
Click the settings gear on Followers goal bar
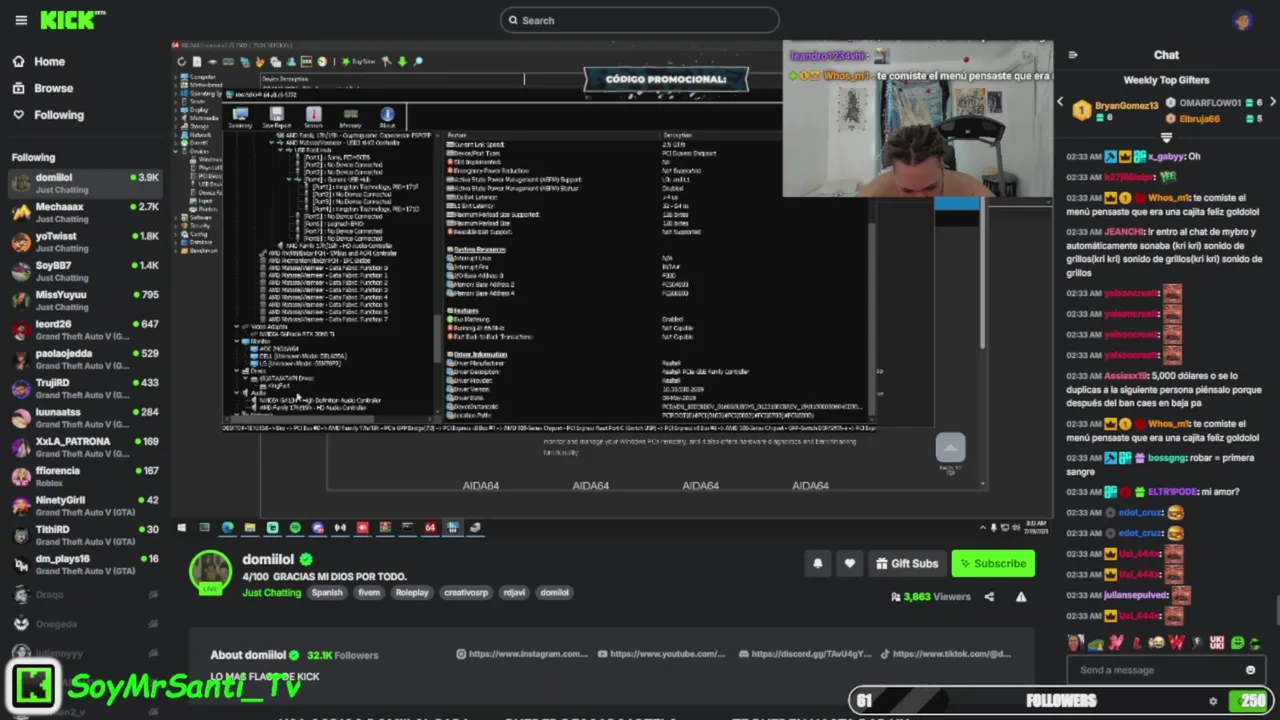(x=1213, y=701)
